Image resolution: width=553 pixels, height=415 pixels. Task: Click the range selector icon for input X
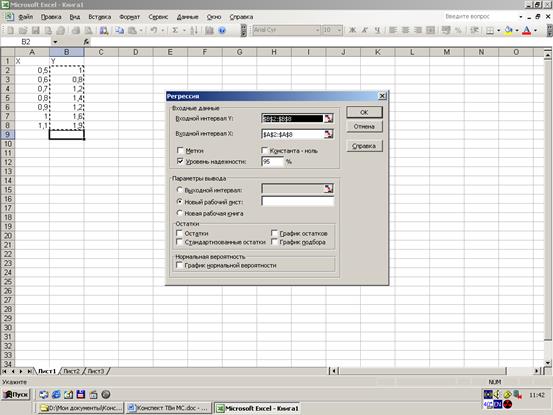click(x=328, y=134)
